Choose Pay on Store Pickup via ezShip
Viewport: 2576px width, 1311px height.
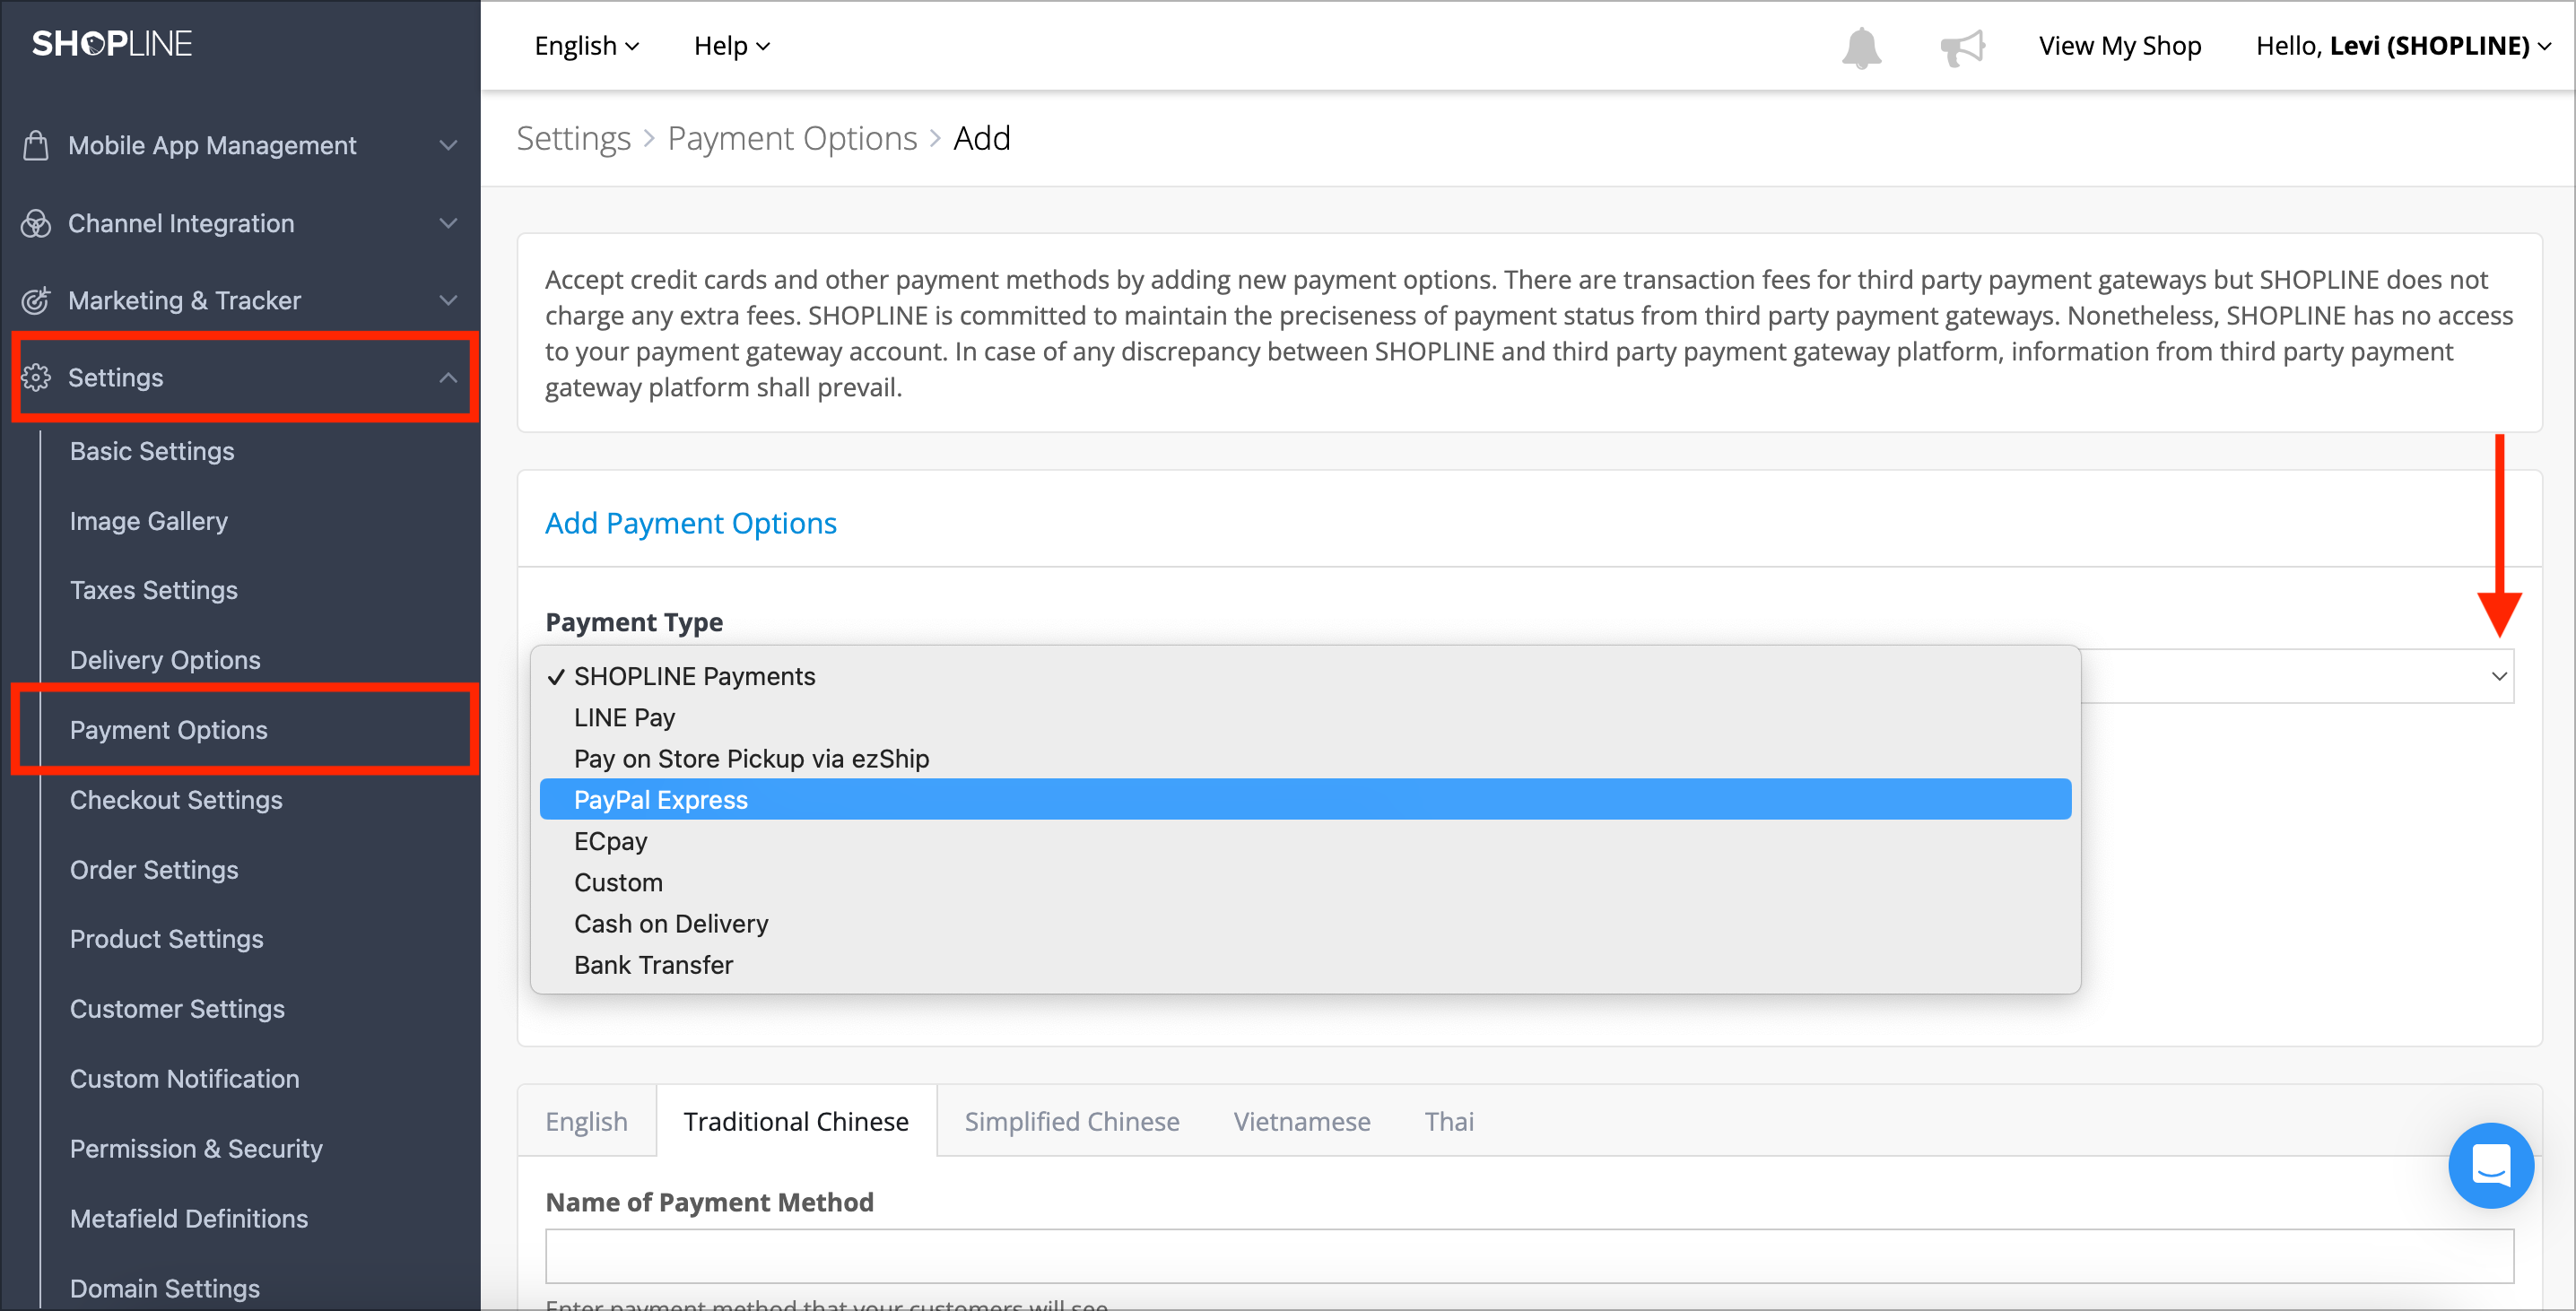[1305, 758]
